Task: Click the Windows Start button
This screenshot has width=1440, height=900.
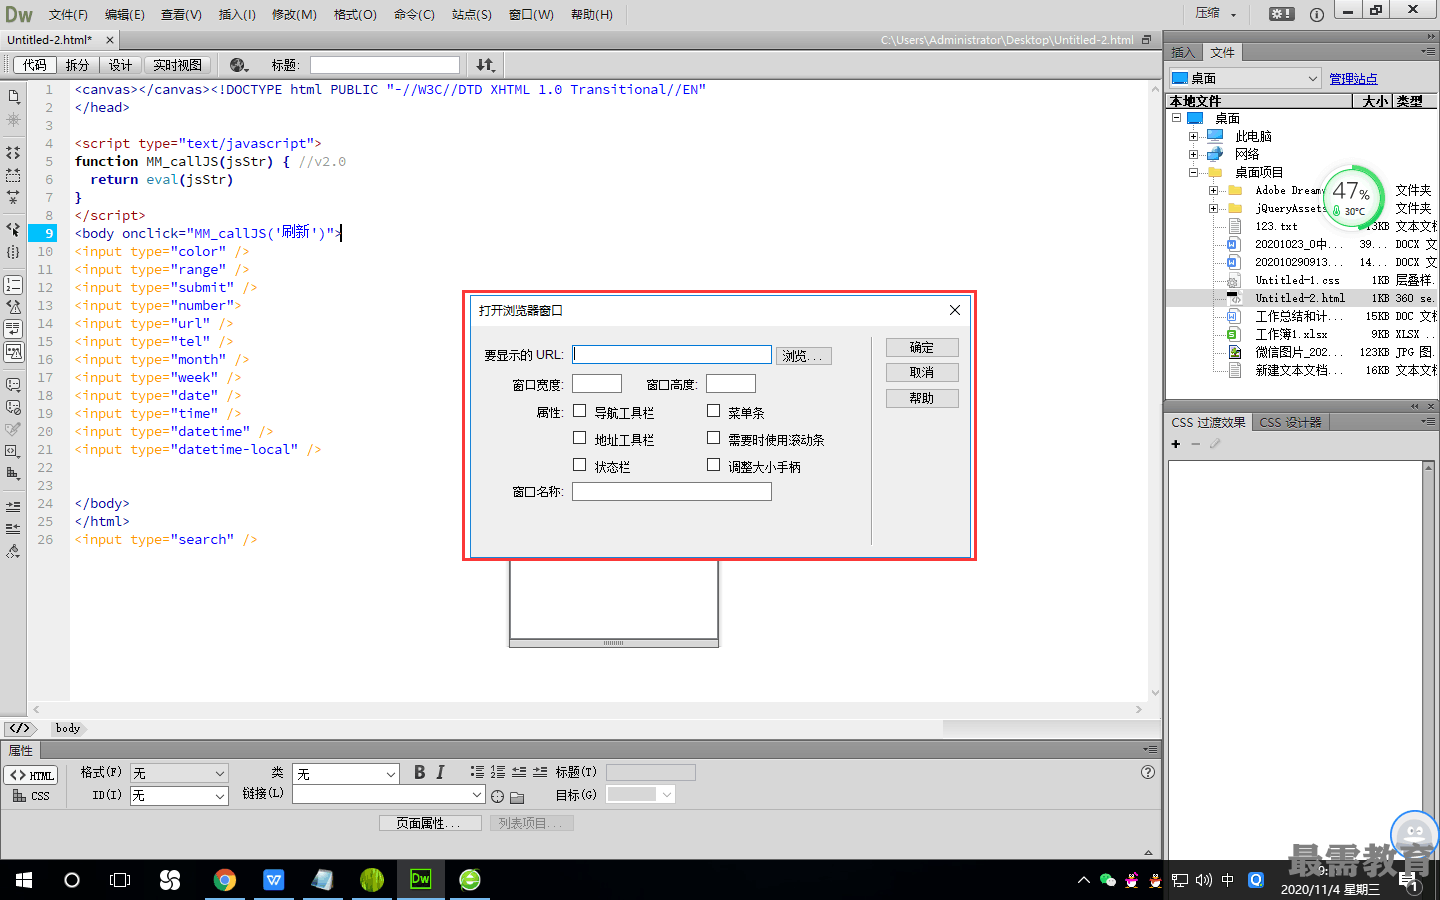Action: pos(23,880)
